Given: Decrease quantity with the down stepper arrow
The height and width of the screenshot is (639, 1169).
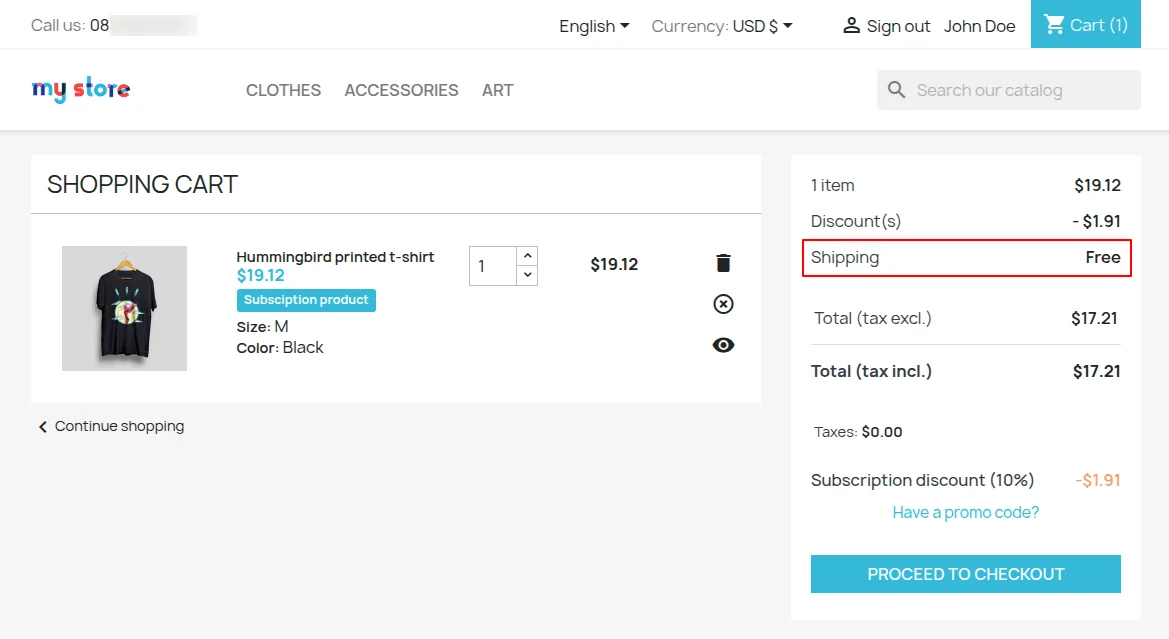Looking at the screenshot, I should 527,274.
